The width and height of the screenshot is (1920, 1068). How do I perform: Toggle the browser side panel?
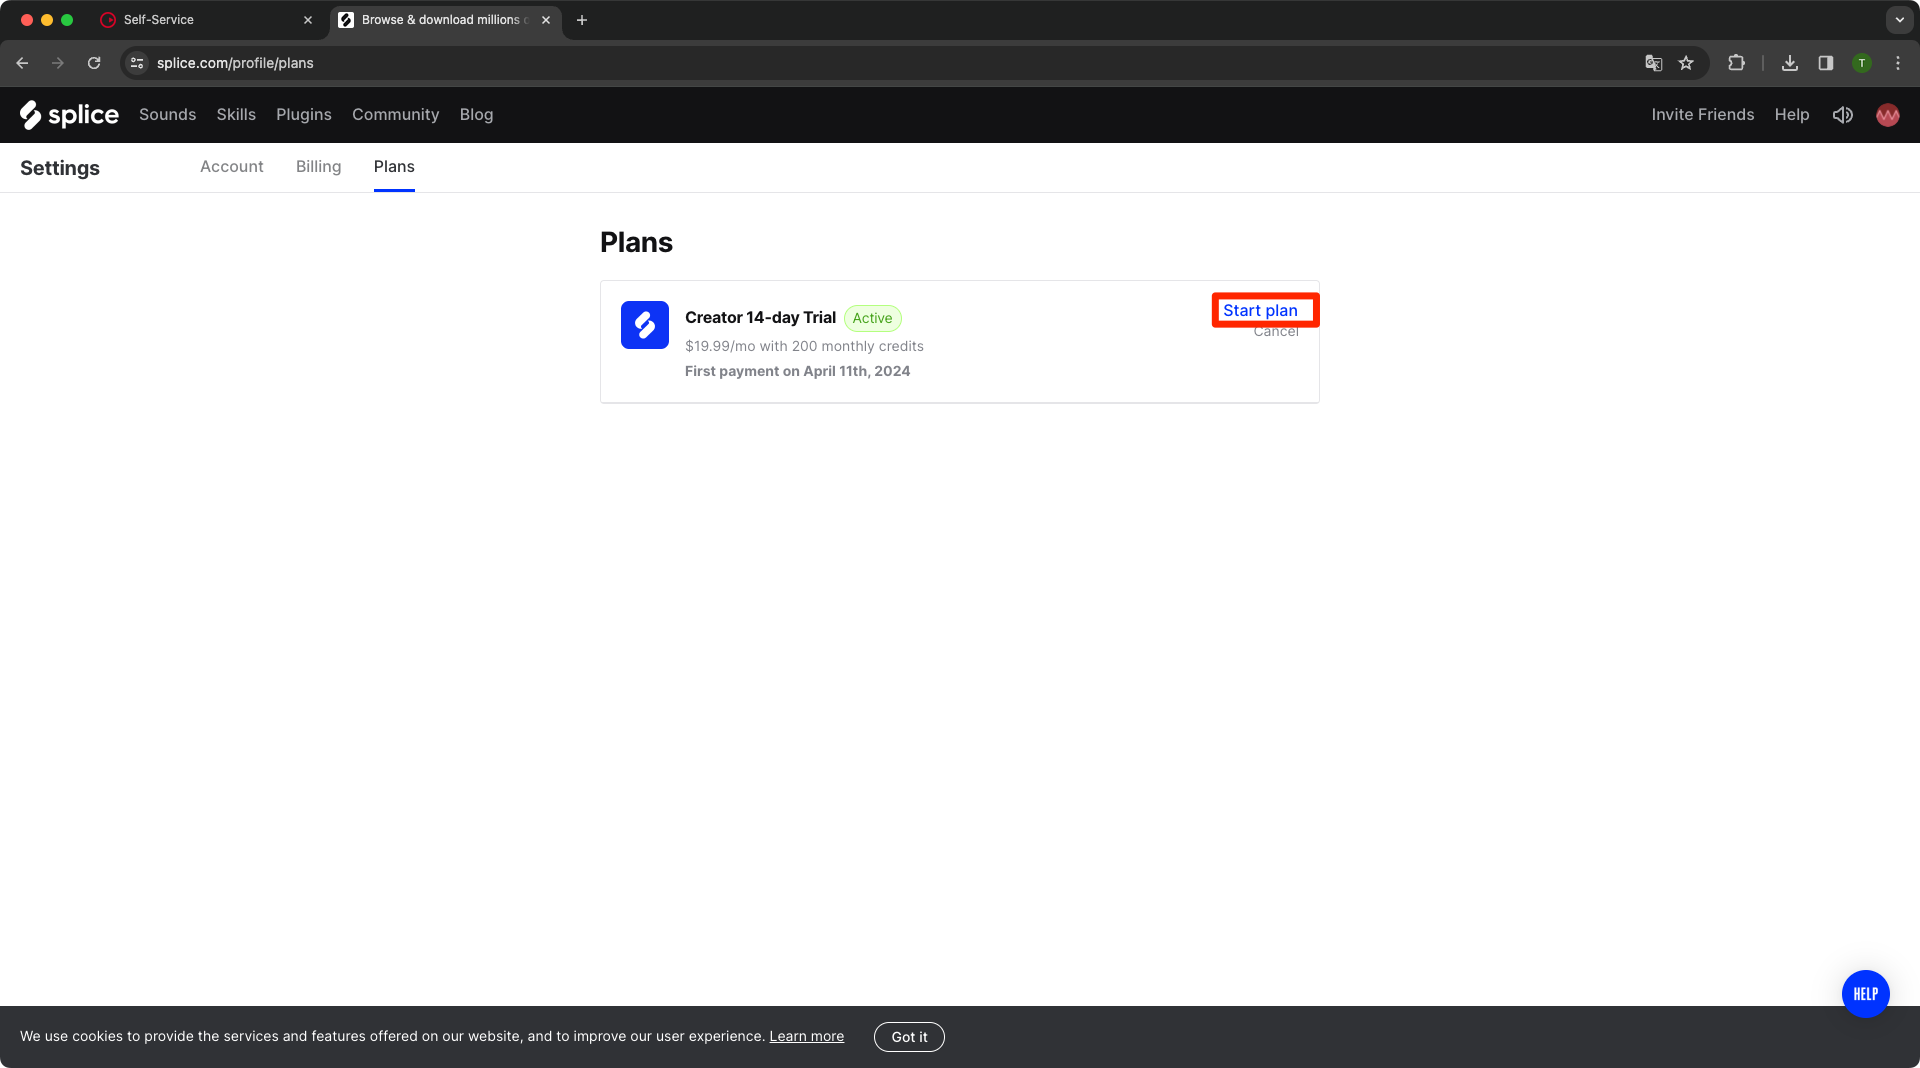(x=1825, y=63)
